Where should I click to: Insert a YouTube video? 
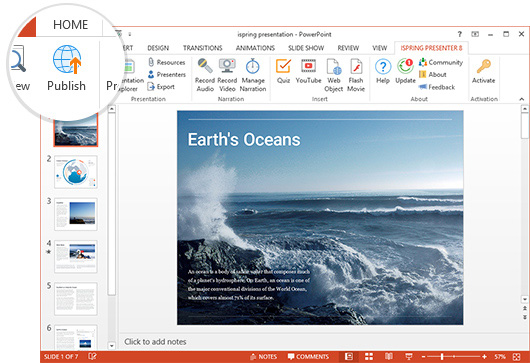coord(308,71)
